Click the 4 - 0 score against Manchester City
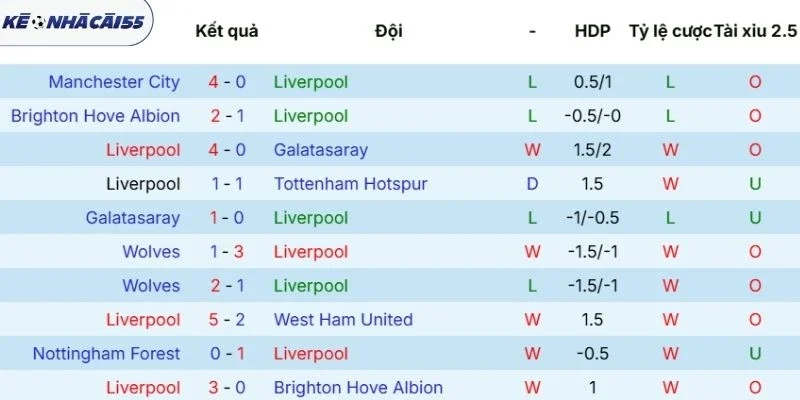The image size is (800, 400). point(227,82)
